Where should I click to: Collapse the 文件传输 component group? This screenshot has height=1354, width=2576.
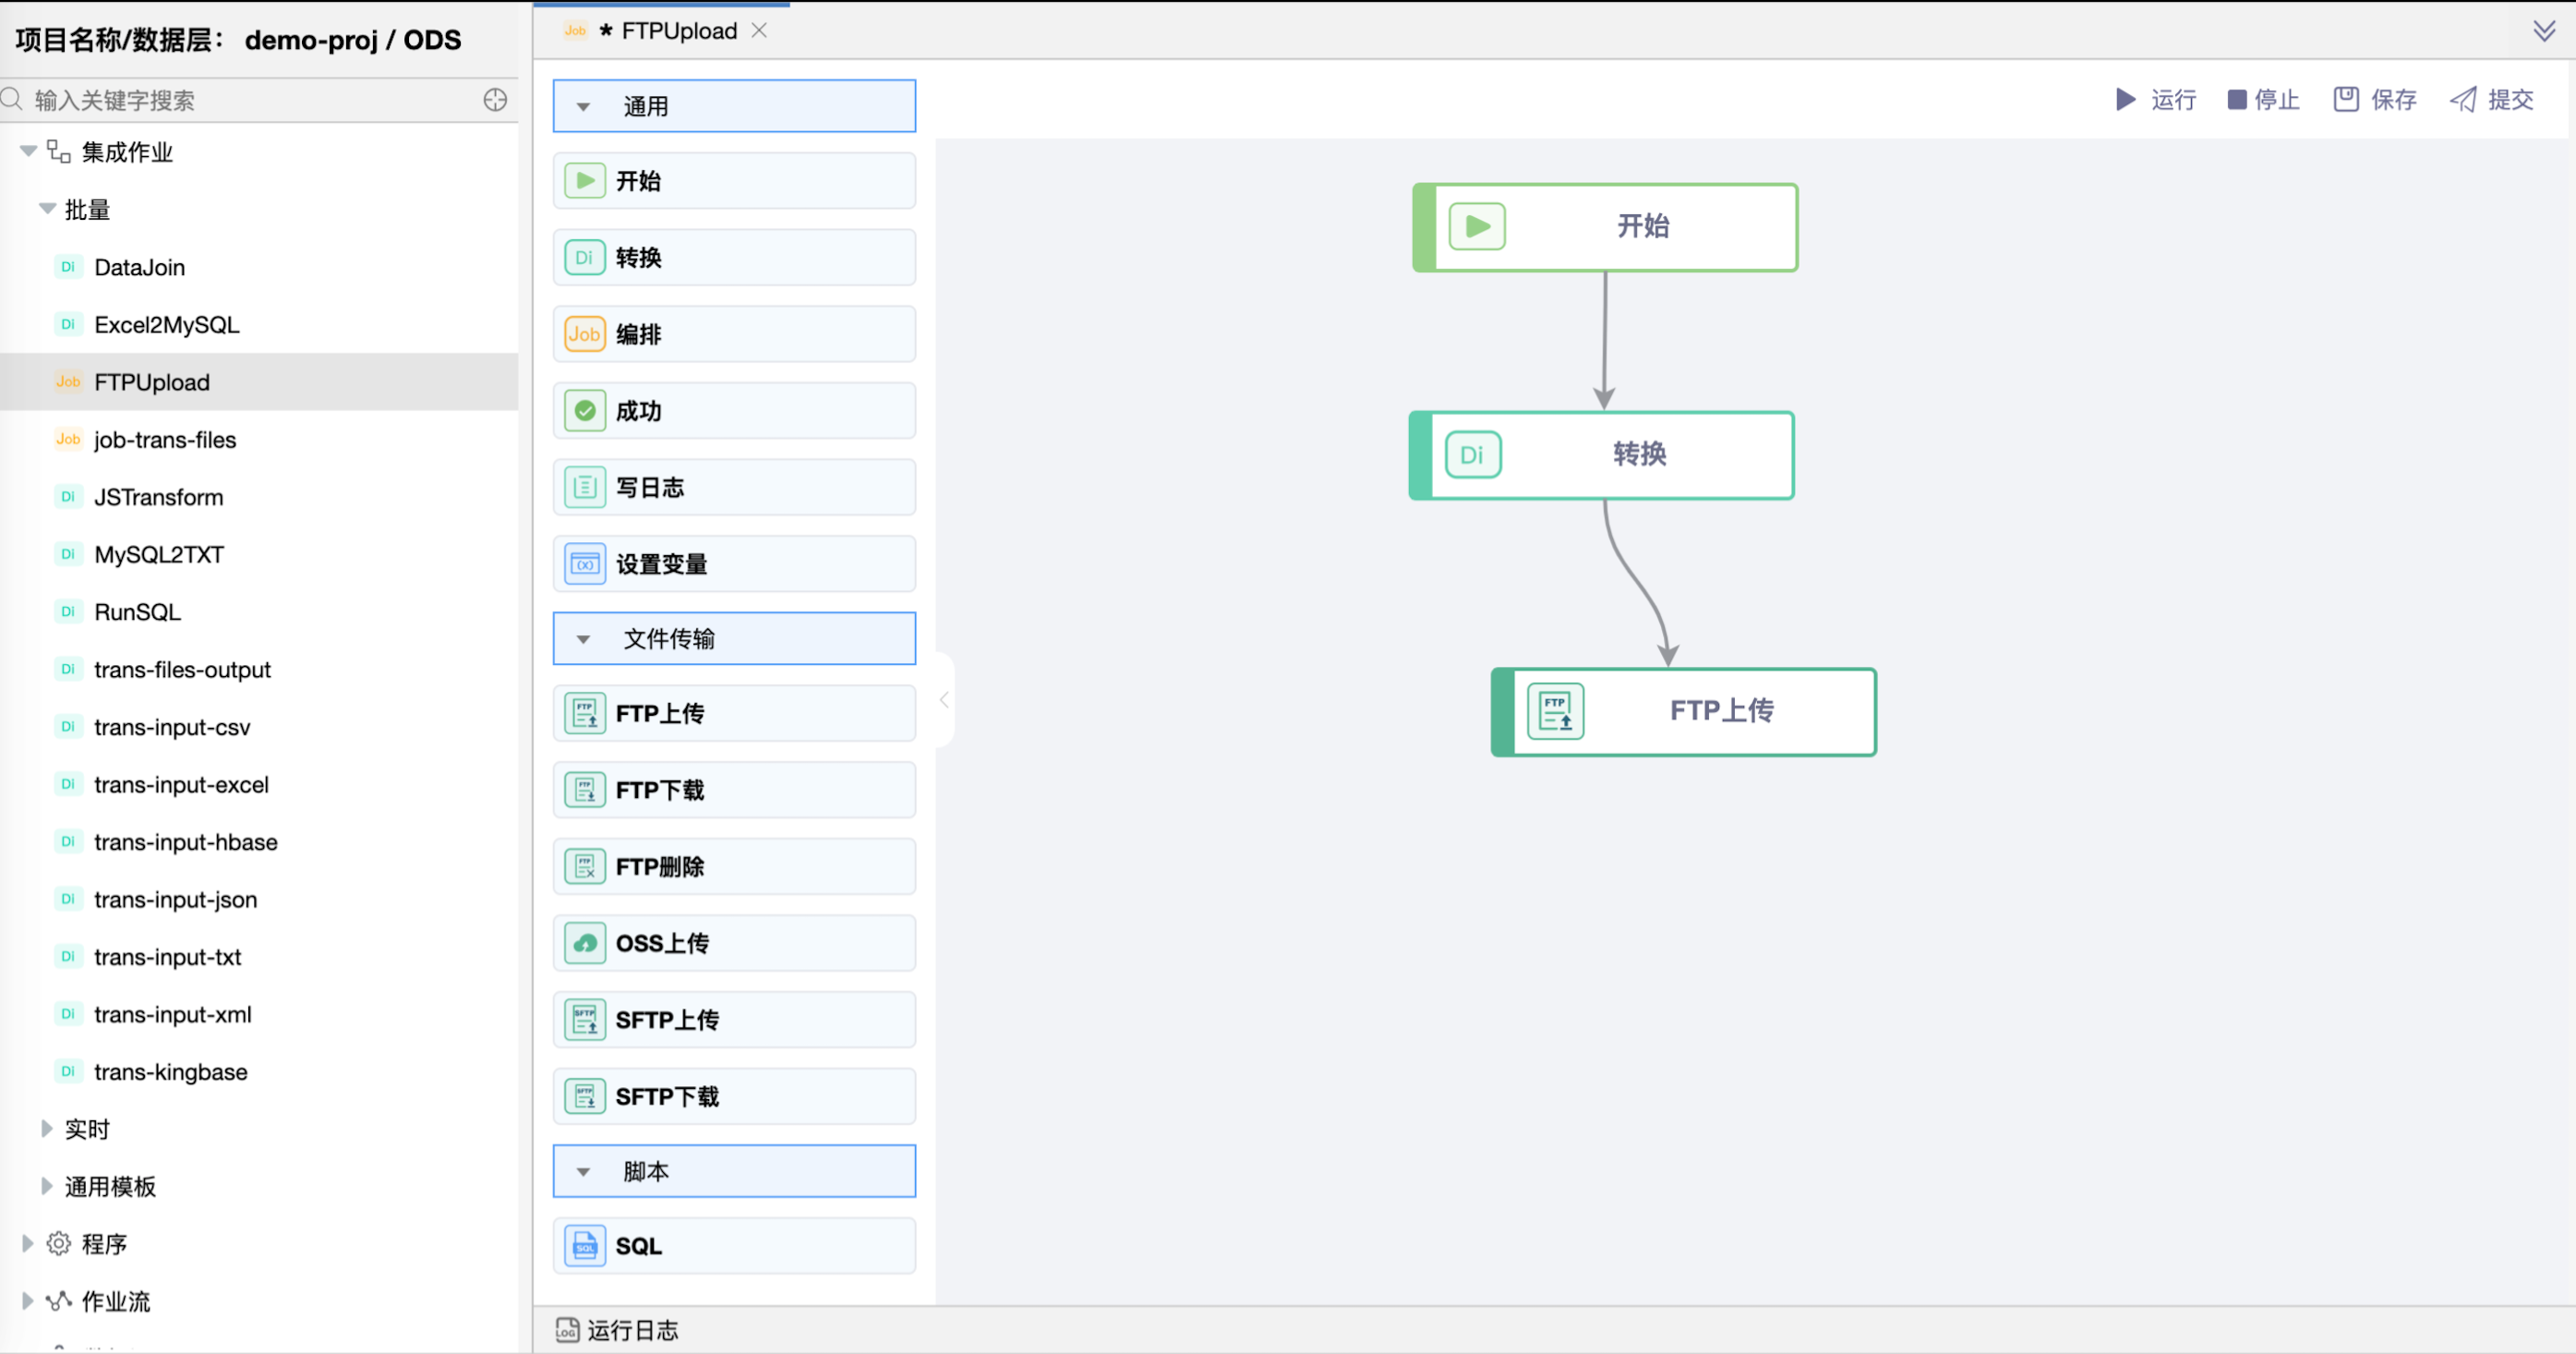(583, 639)
